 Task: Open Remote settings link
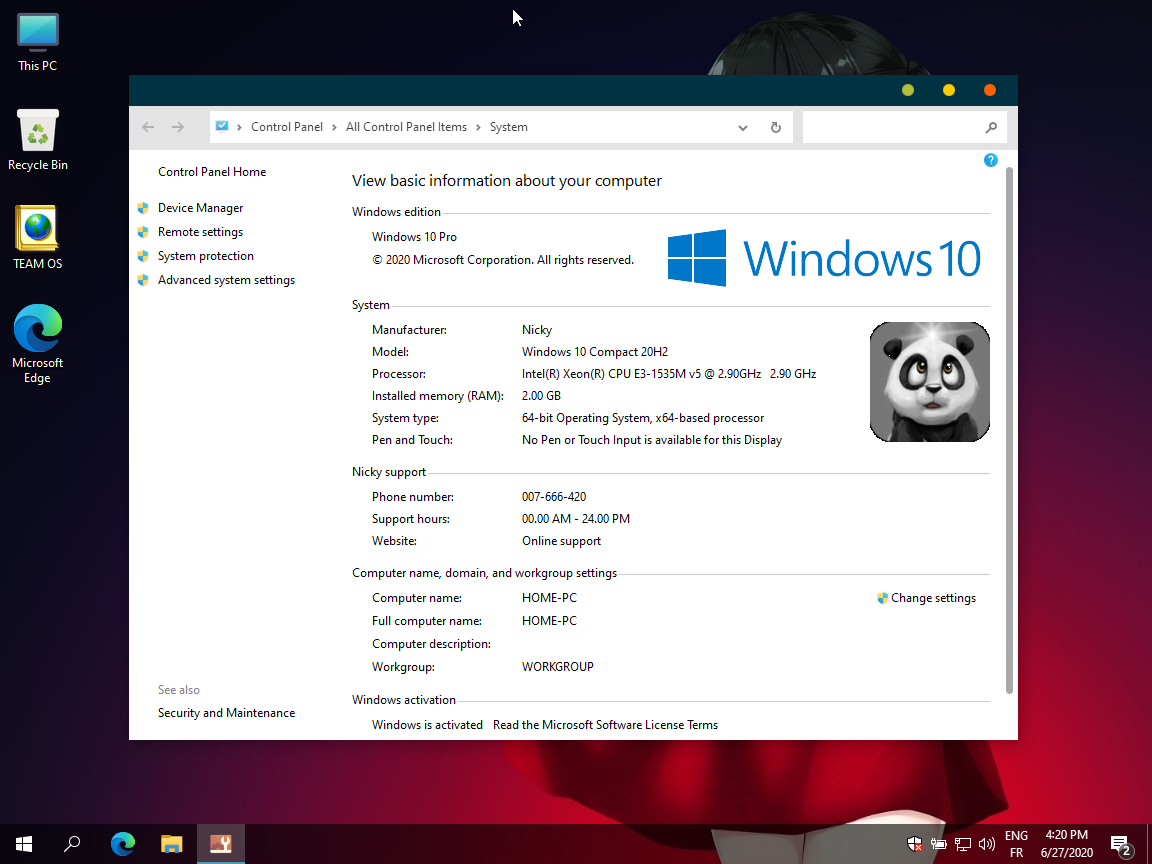(200, 232)
